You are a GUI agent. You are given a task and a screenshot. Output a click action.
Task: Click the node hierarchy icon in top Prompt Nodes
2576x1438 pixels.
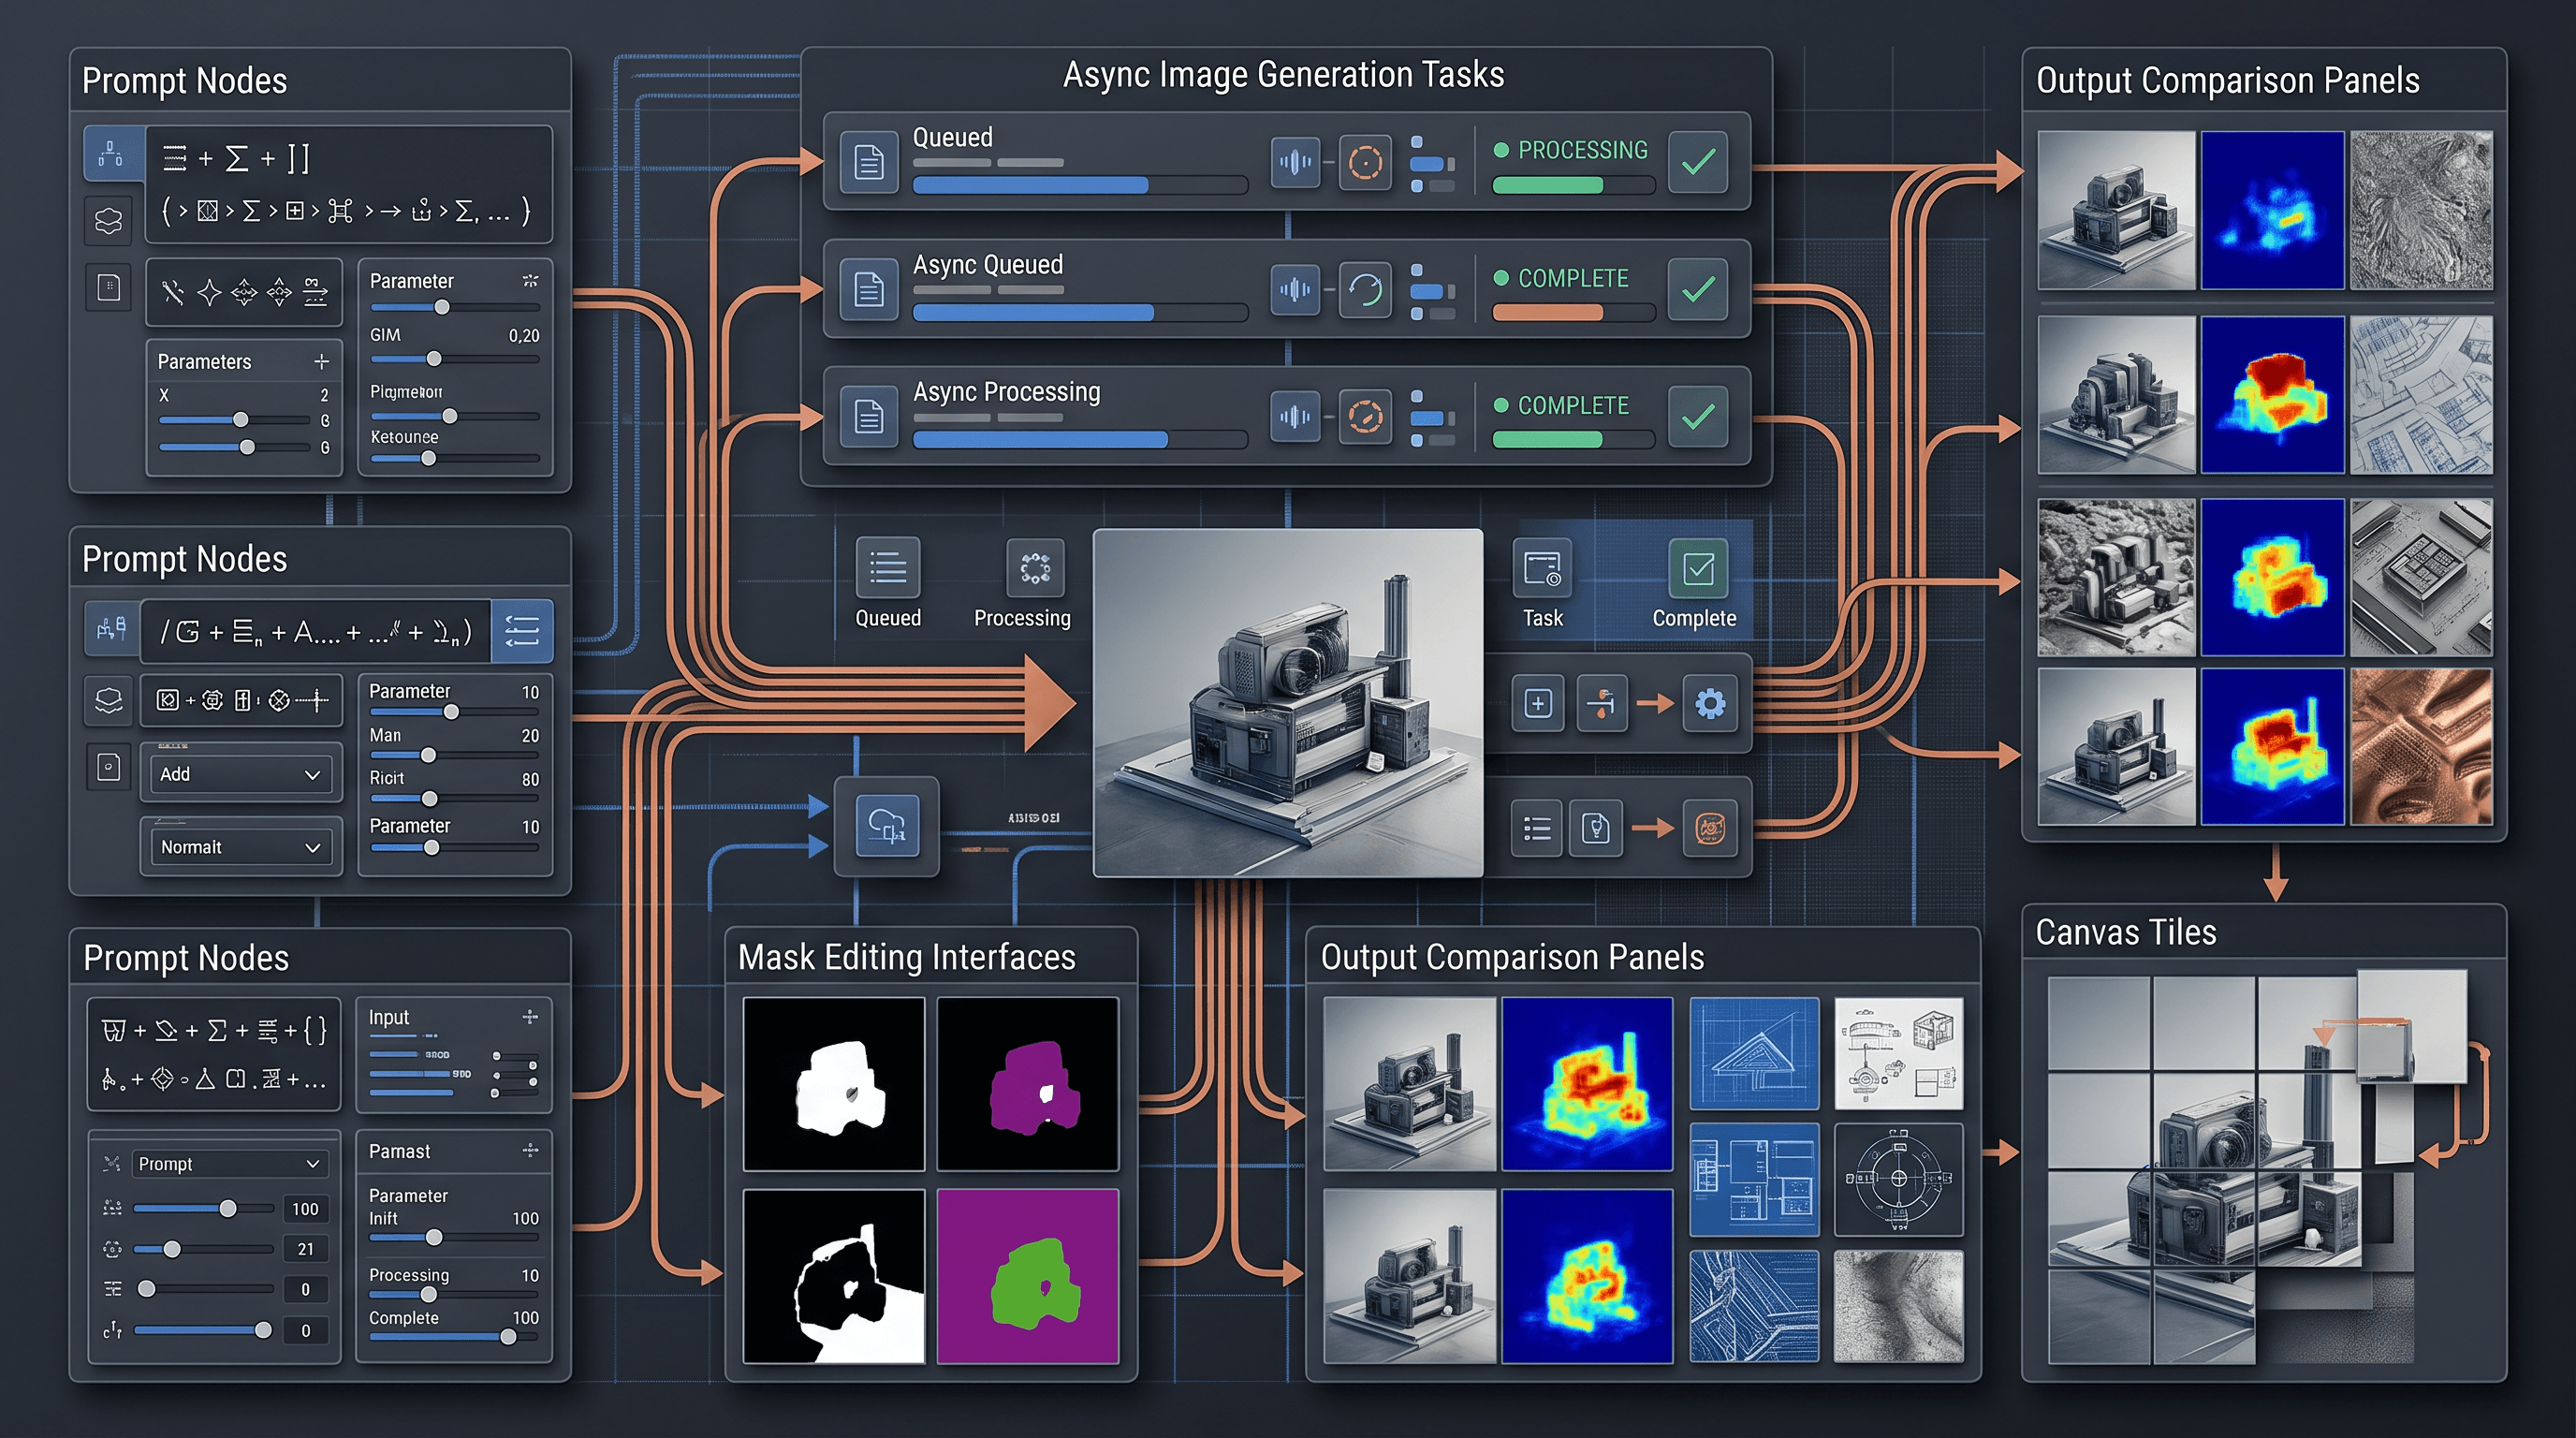pos(111,154)
